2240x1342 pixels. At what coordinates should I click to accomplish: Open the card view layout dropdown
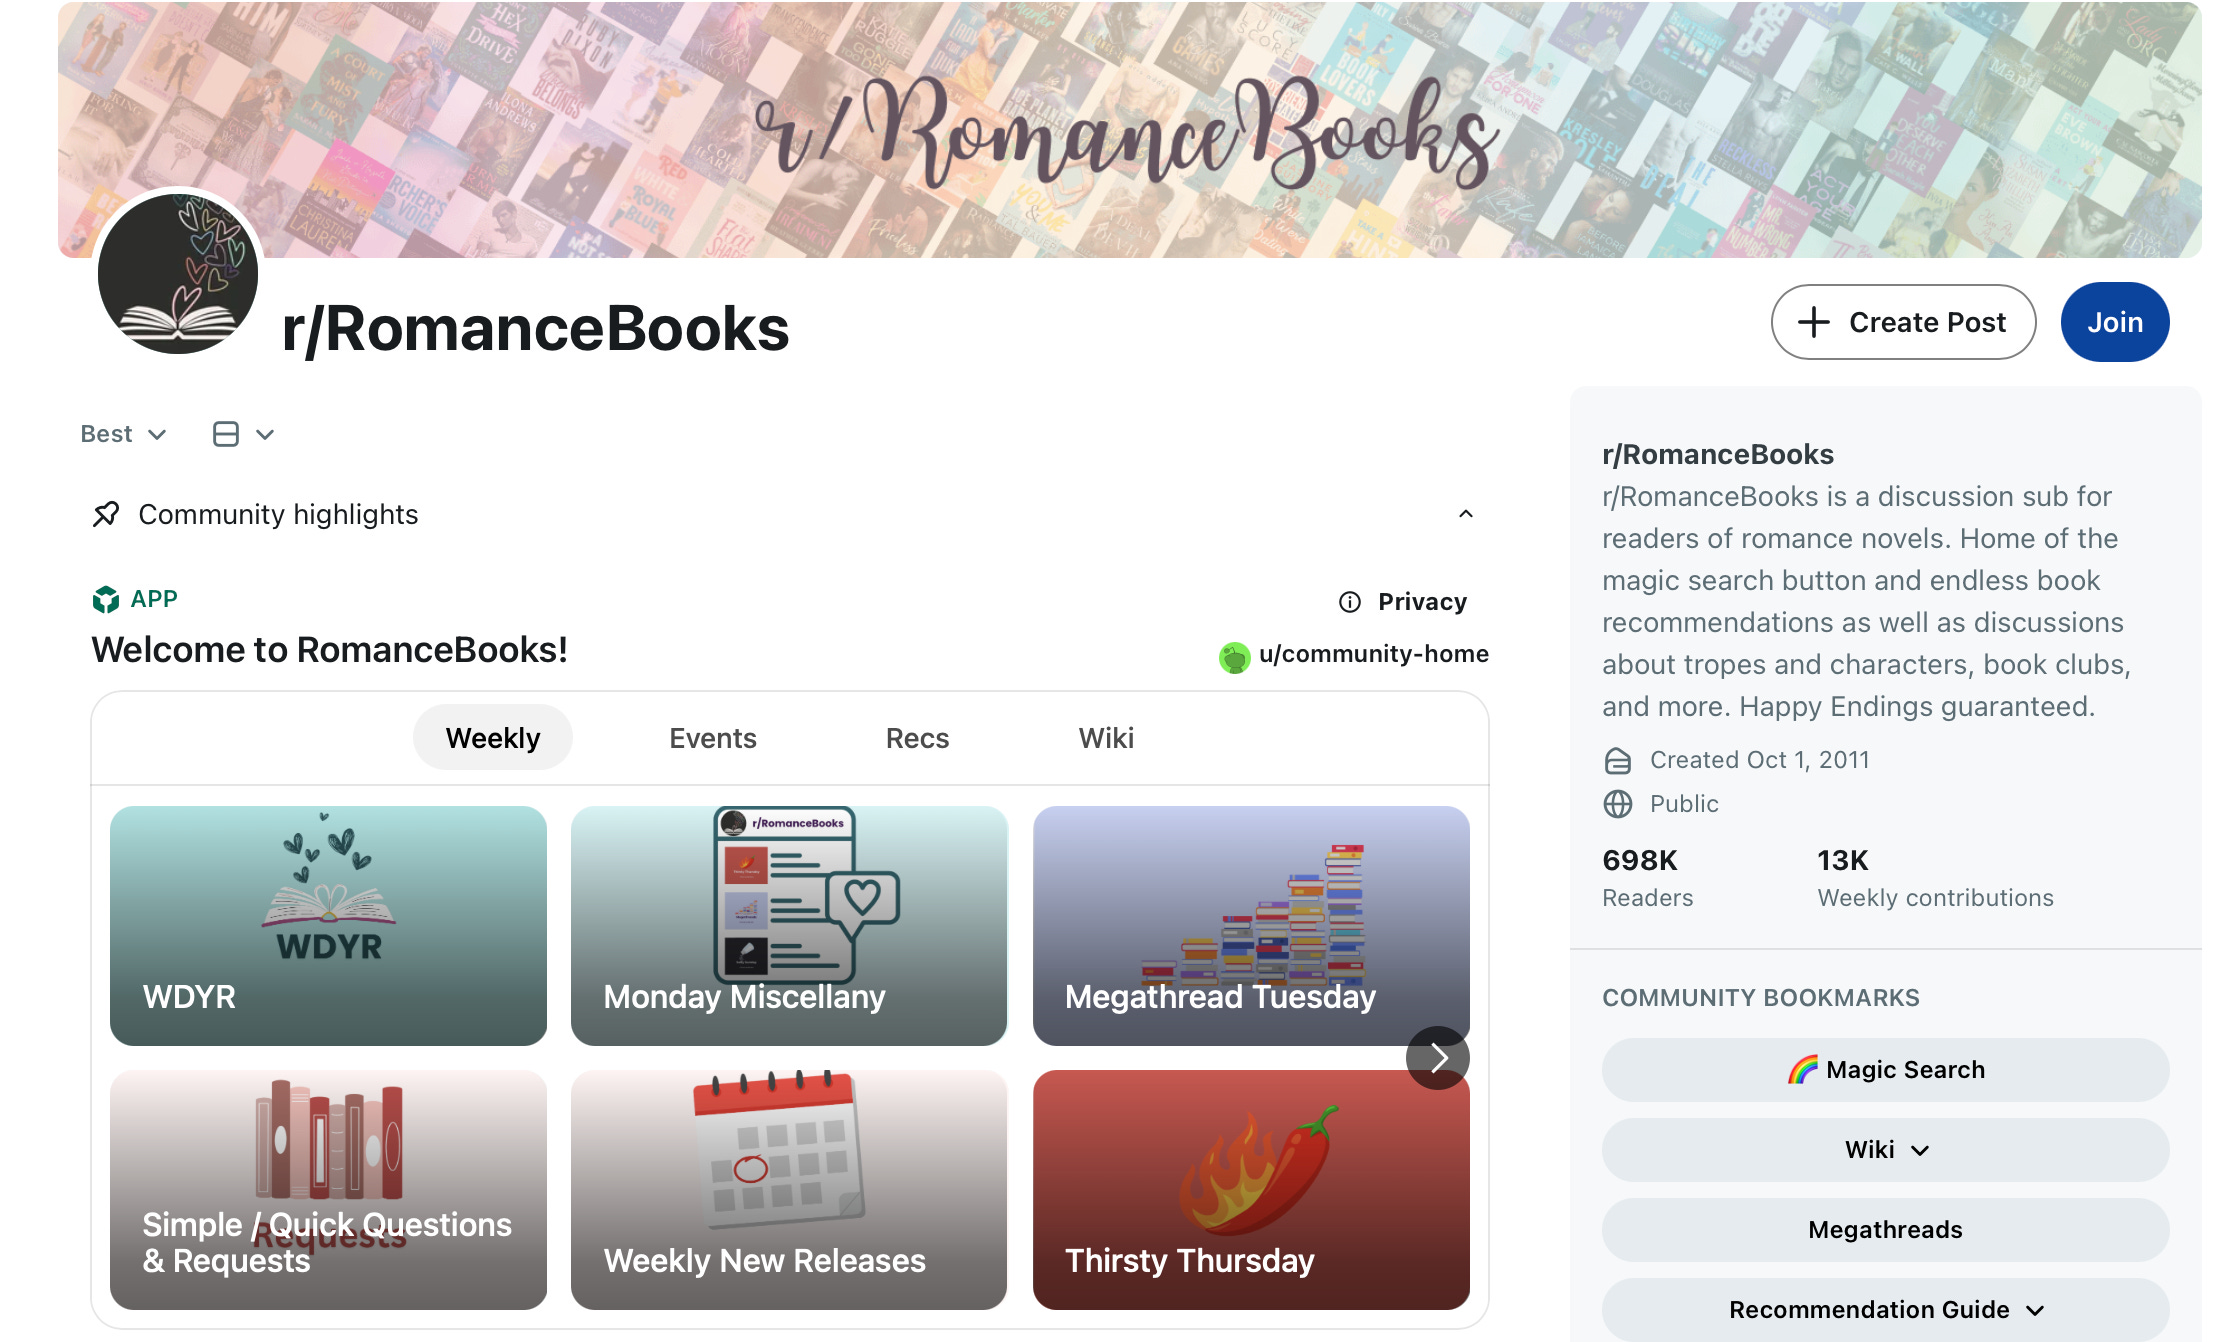[243, 434]
